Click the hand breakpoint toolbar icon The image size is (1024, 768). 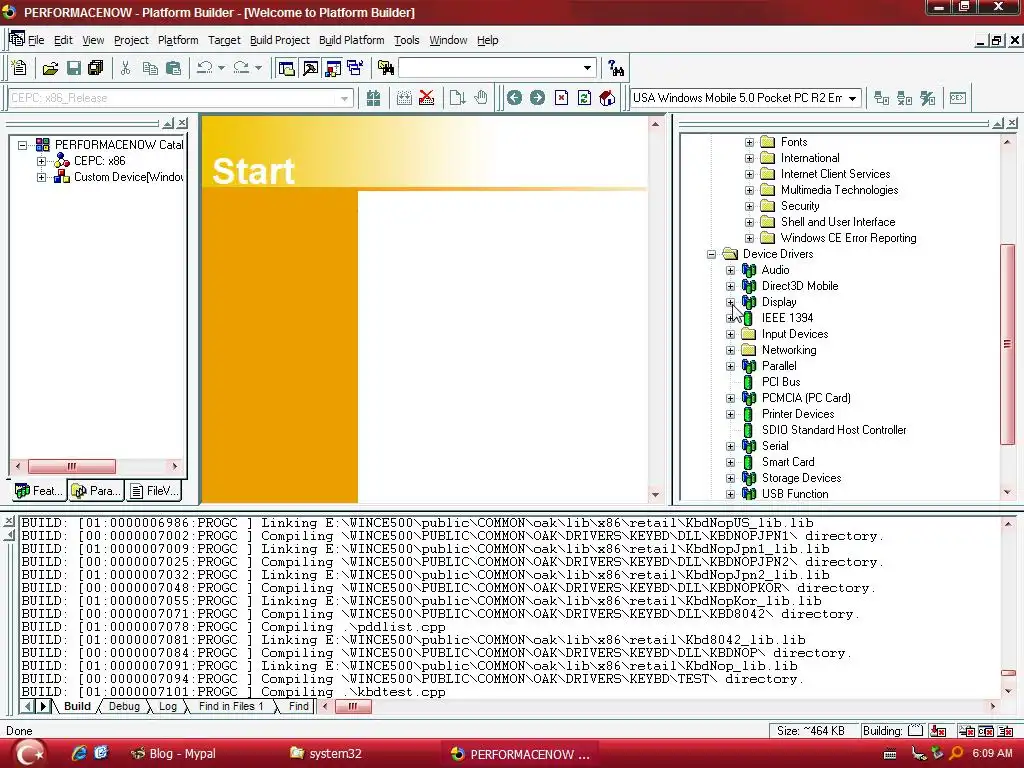pos(481,98)
